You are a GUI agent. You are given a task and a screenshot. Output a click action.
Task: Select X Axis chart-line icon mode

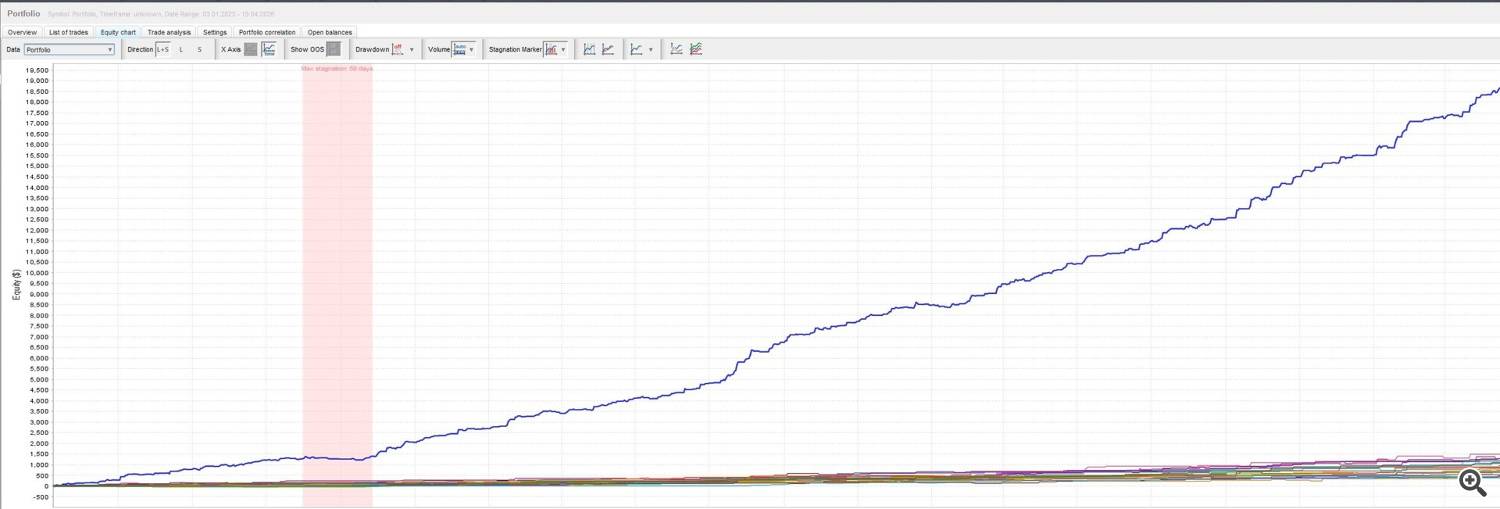tap(269, 49)
